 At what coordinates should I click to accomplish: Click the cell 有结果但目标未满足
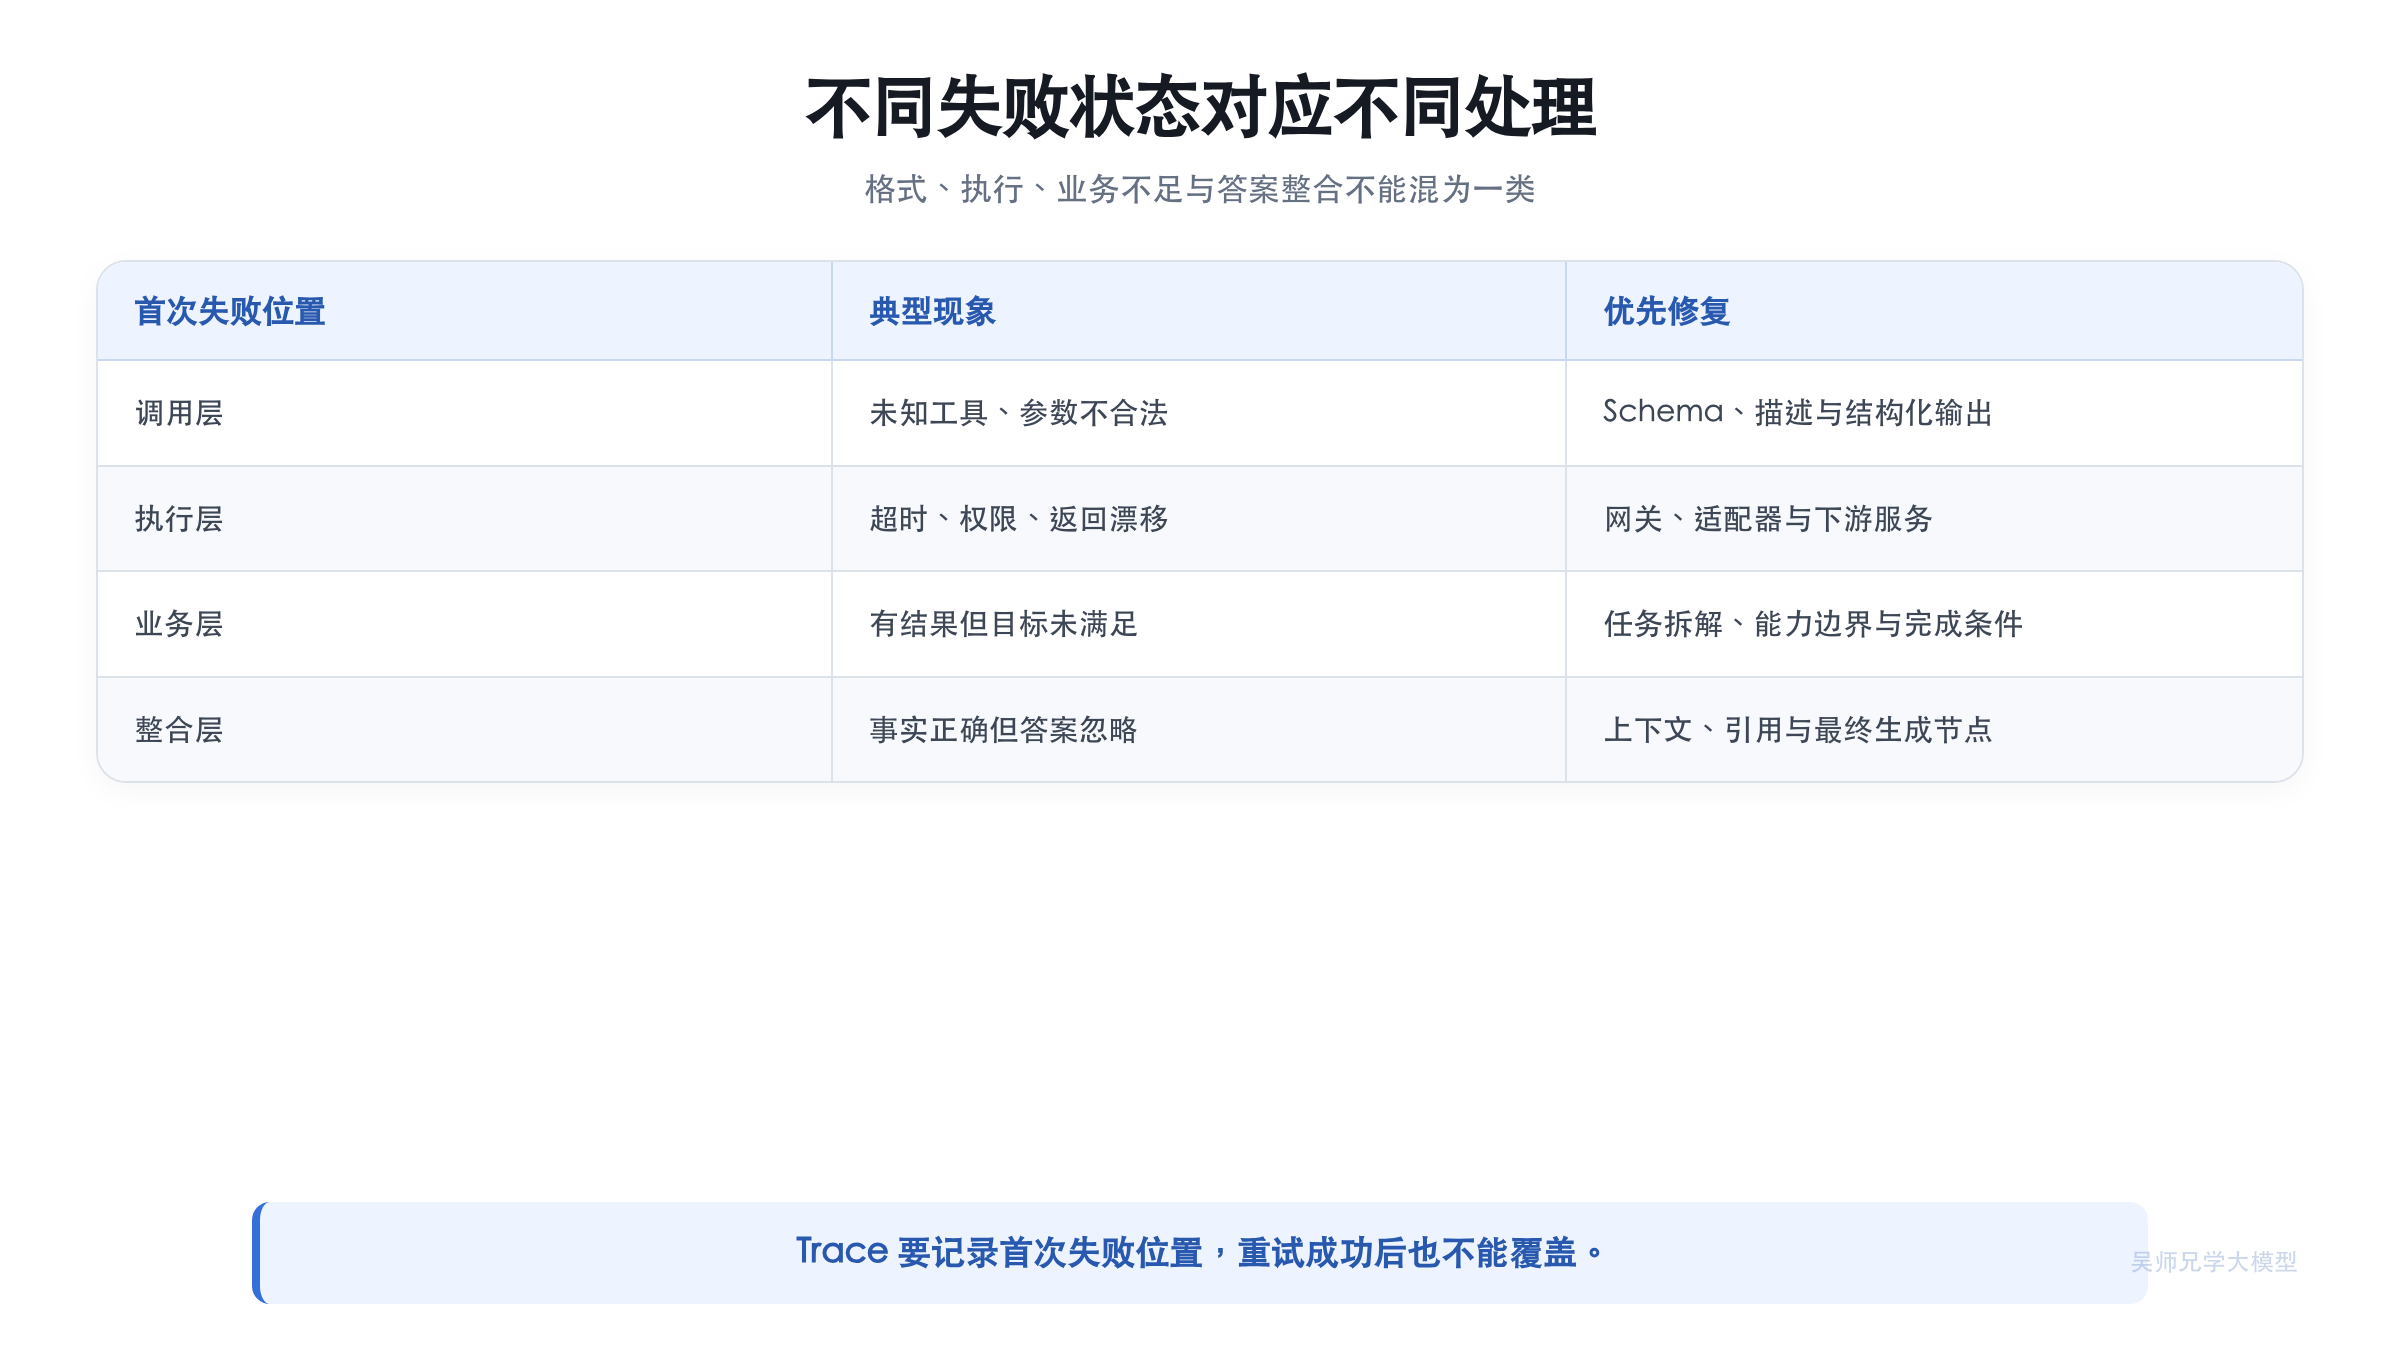1198,624
